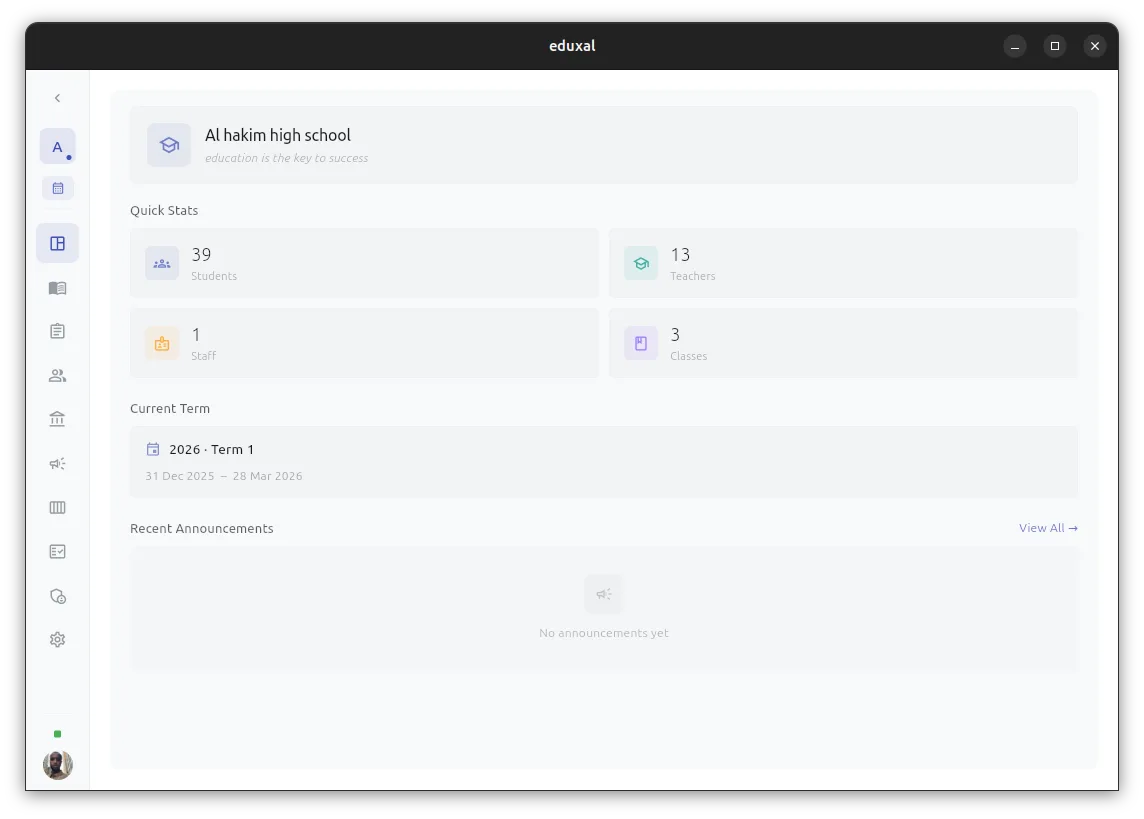Open announcements via the megaphone icon
The width and height of the screenshot is (1144, 819).
pos(57,463)
